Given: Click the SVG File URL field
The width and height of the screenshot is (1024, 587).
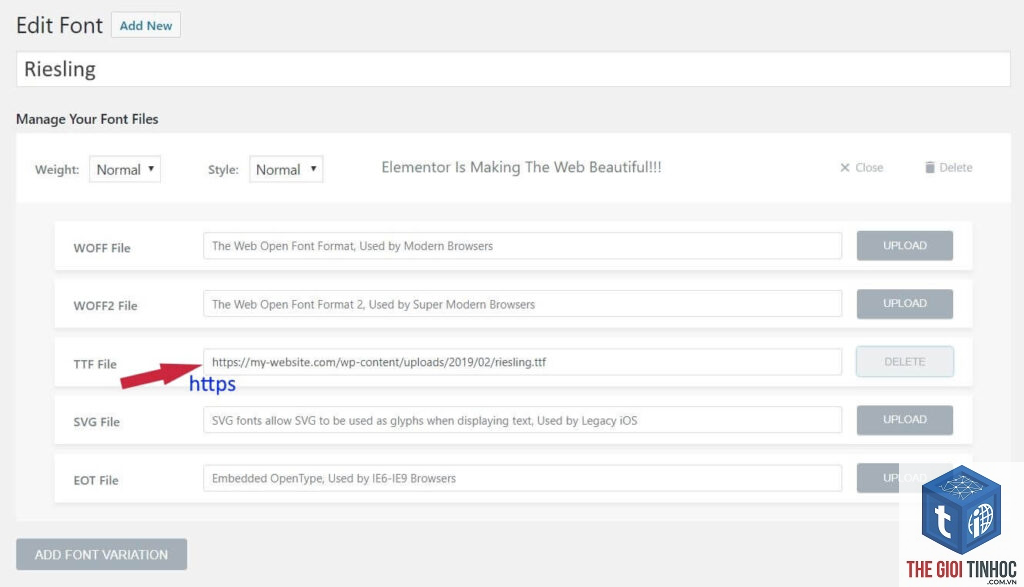Looking at the screenshot, I should point(522,420).
